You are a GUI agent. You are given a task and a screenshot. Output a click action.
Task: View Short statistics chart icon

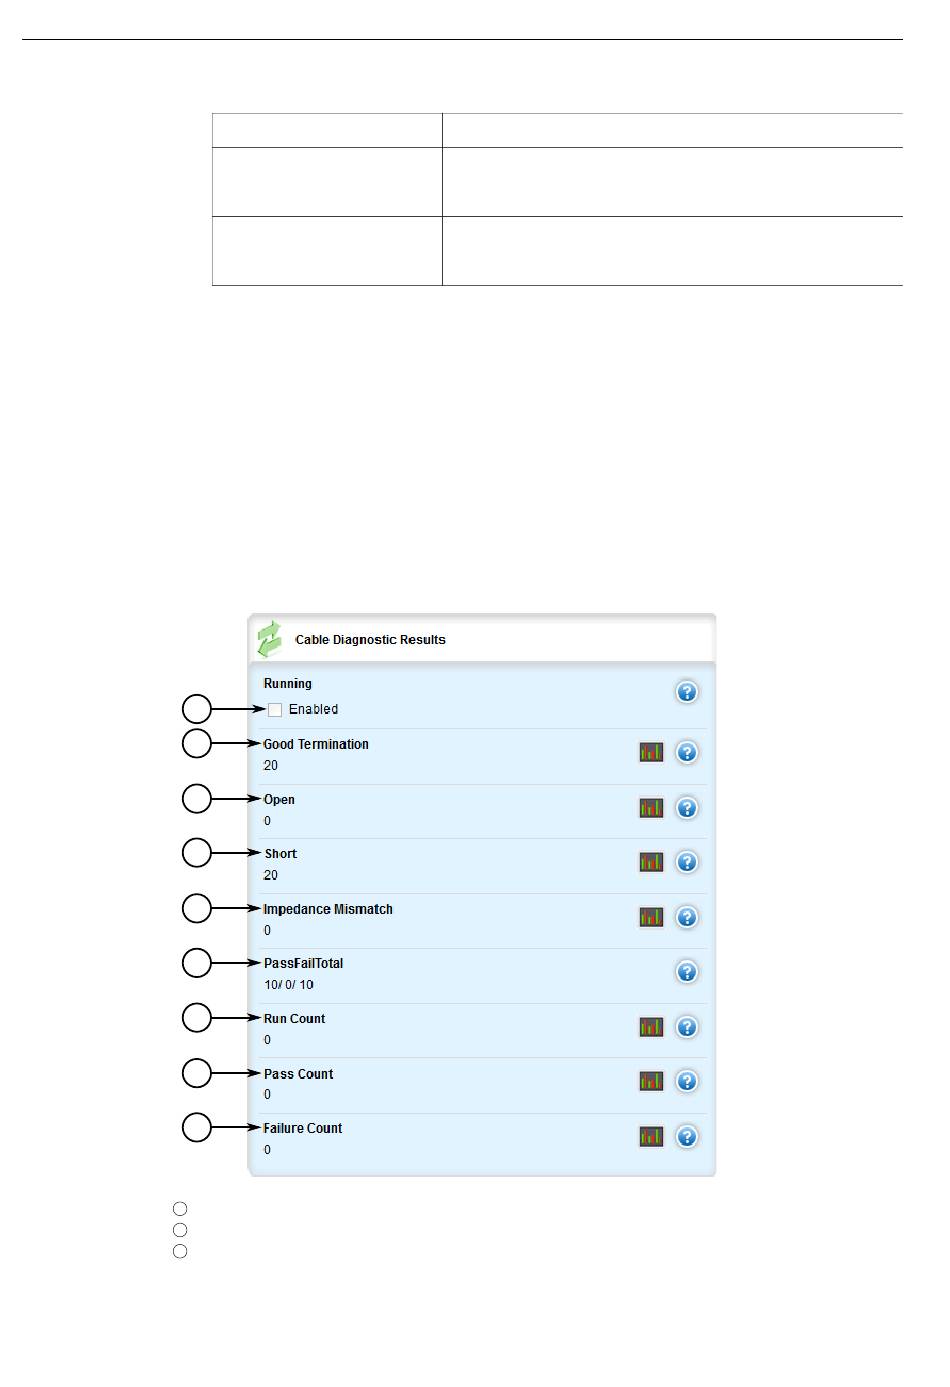coord(652,862)
